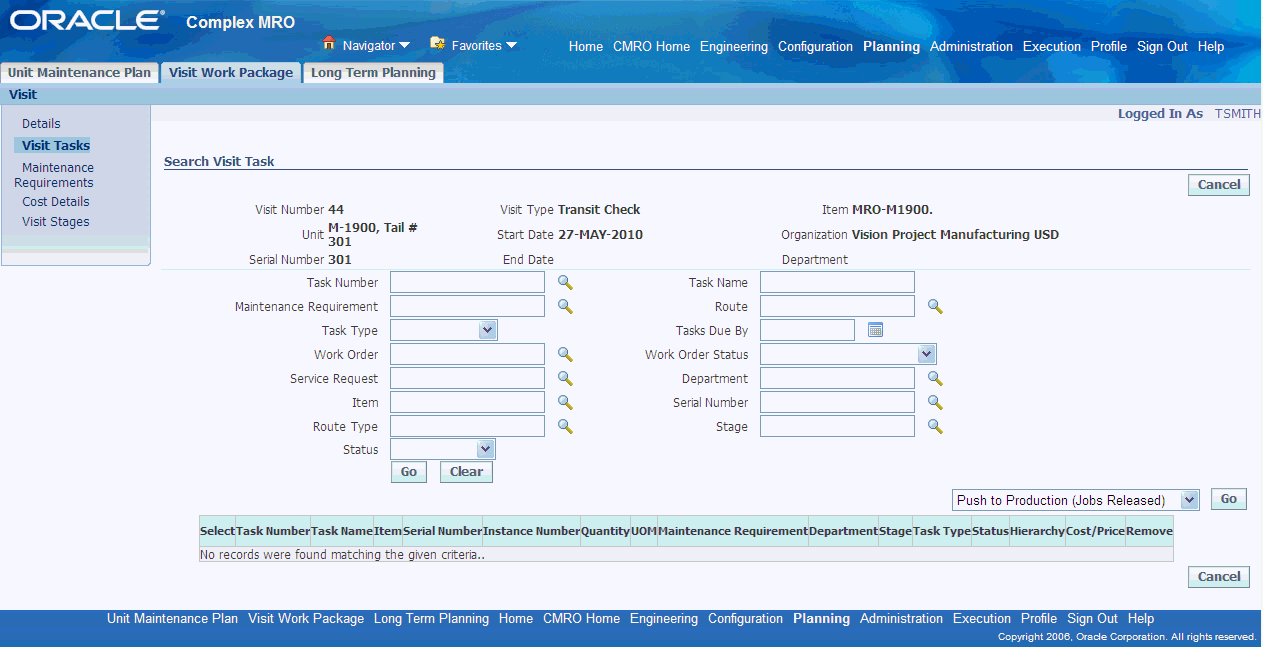
Task: Click footer Execution link
Action: click(x=982, y=619)
